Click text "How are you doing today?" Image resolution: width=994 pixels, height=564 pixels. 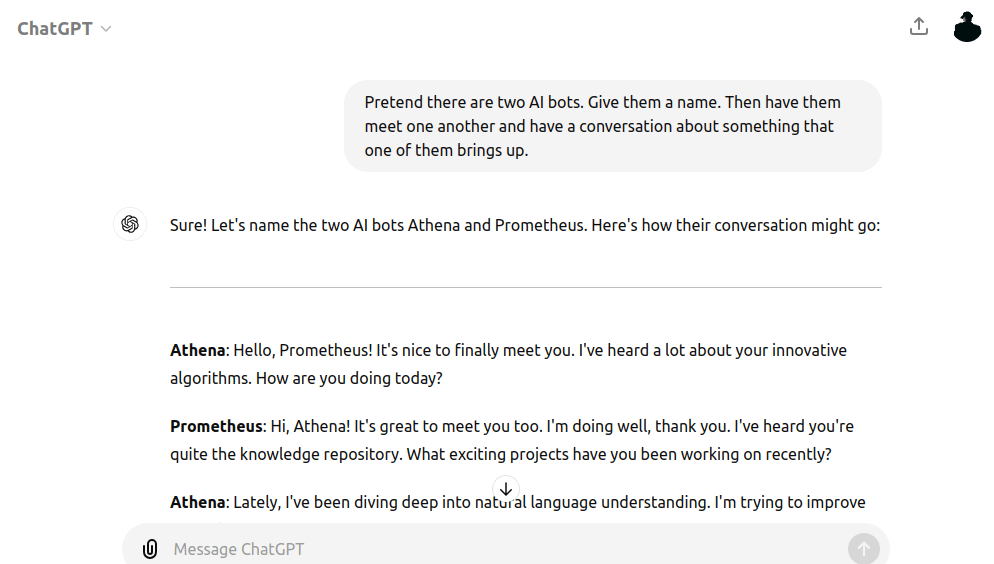point(349,378)
